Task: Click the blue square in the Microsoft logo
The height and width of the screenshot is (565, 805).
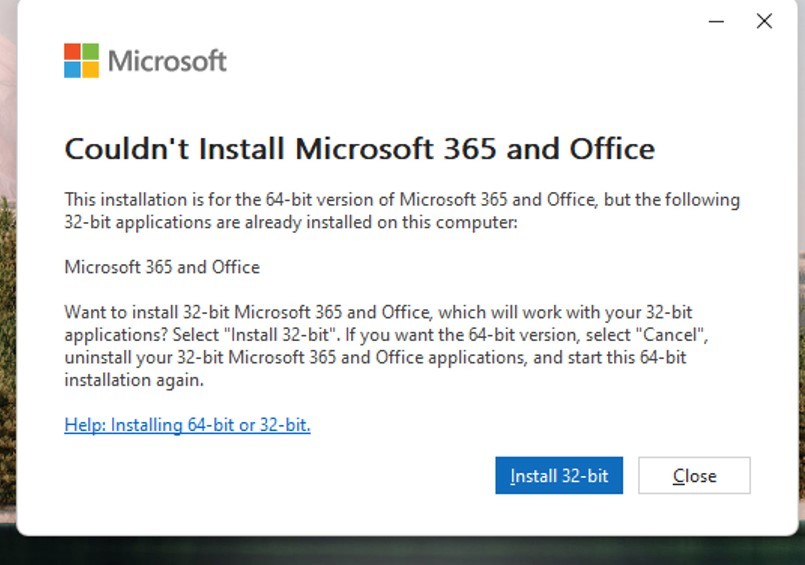Action: tap(72, 70)
